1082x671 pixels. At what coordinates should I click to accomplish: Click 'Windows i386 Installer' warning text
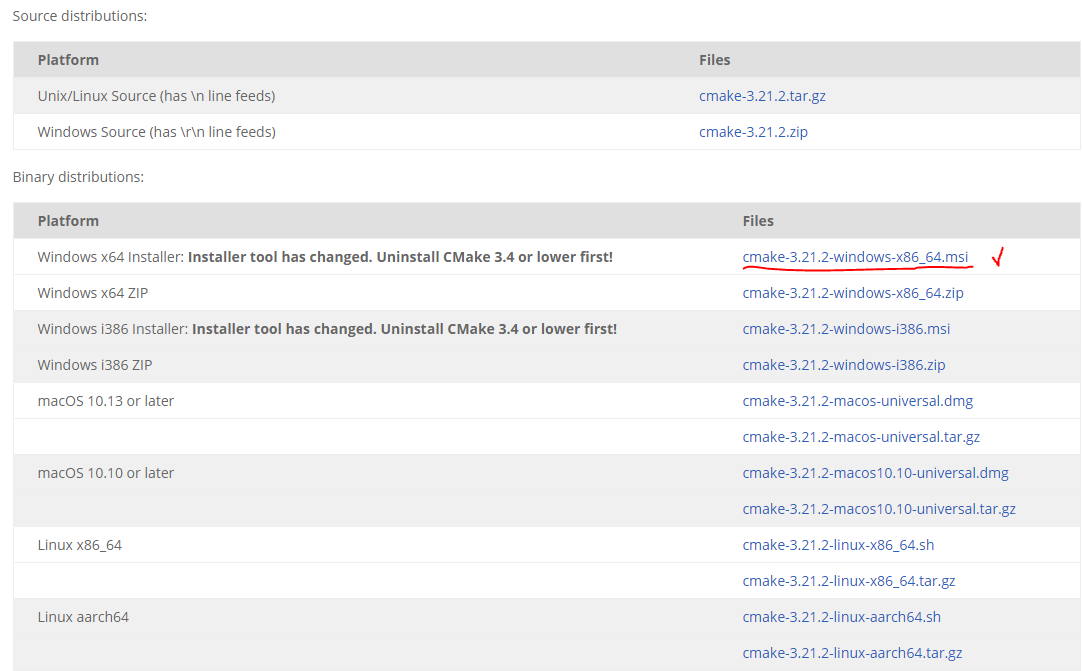pyautogui.click(x=327, y=329)
